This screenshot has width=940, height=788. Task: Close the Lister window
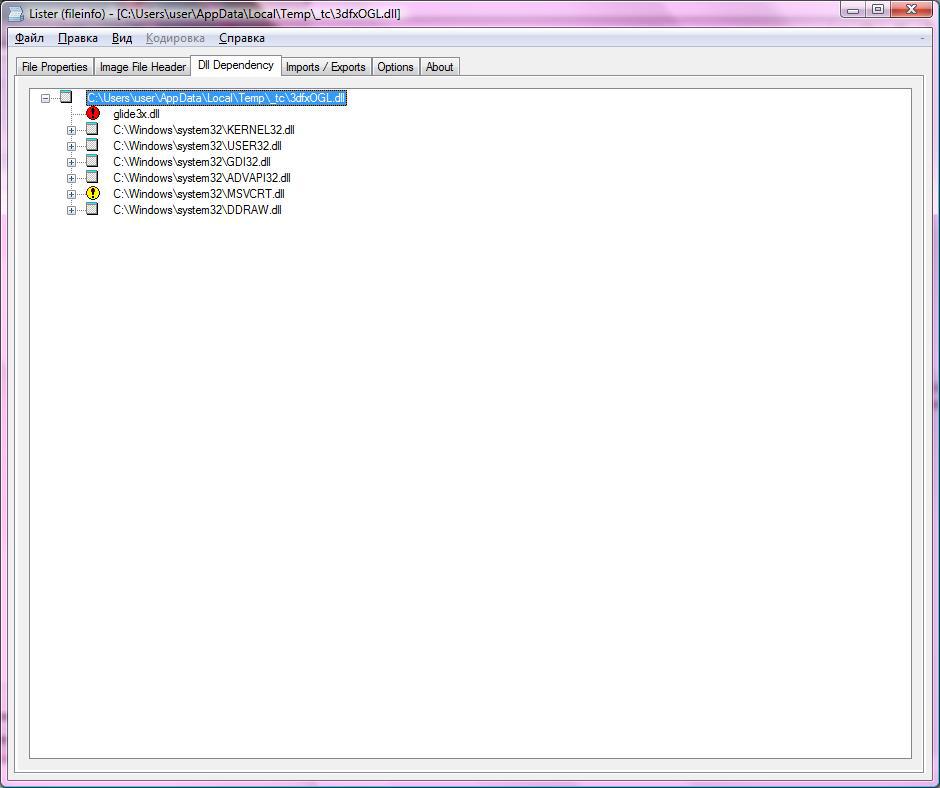pyautogui.click(x=911, y=10)
